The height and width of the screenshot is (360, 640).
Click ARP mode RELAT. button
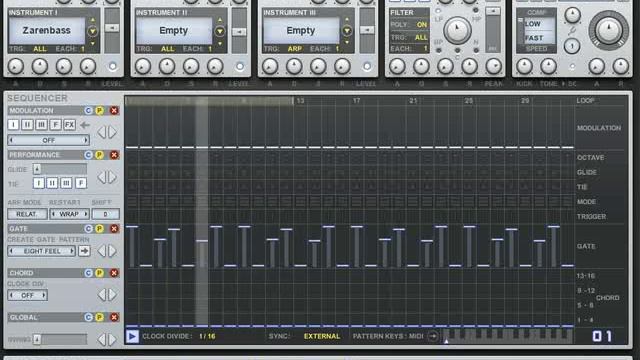[x=27, y=214]
